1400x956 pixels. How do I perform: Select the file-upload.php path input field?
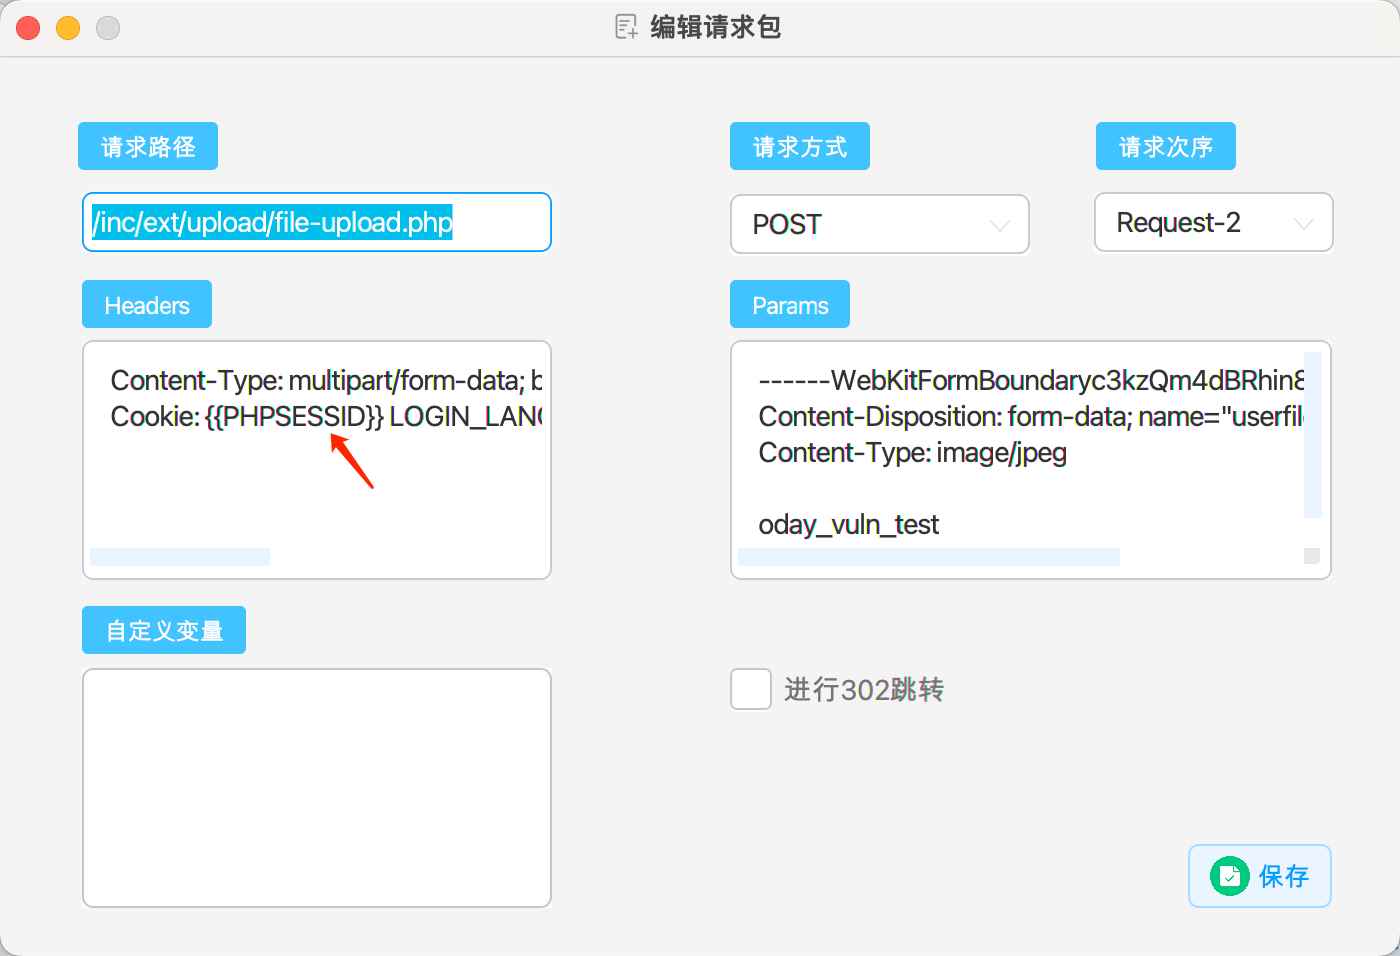[x=316, y=222]
